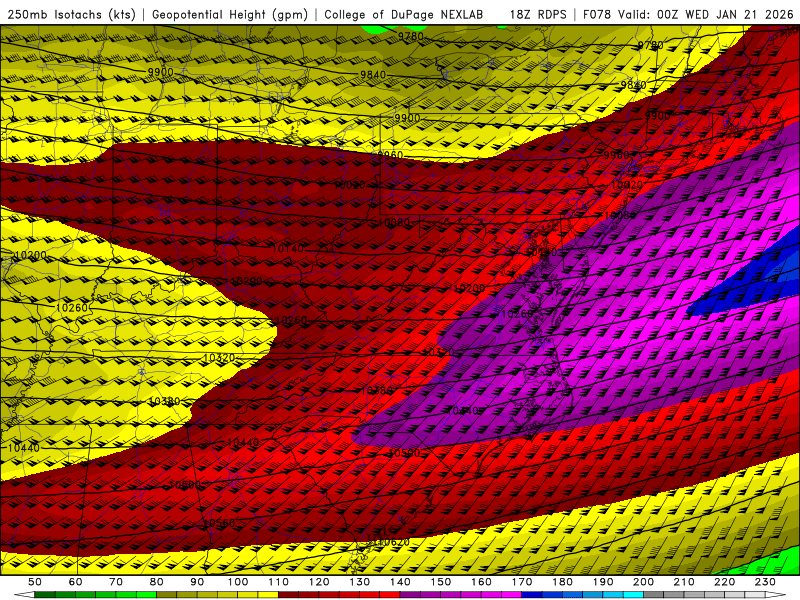800x600 pixels.
Task: Click the 90 value on the color legend
Action: pyautogui.click(x=197, y=582)
